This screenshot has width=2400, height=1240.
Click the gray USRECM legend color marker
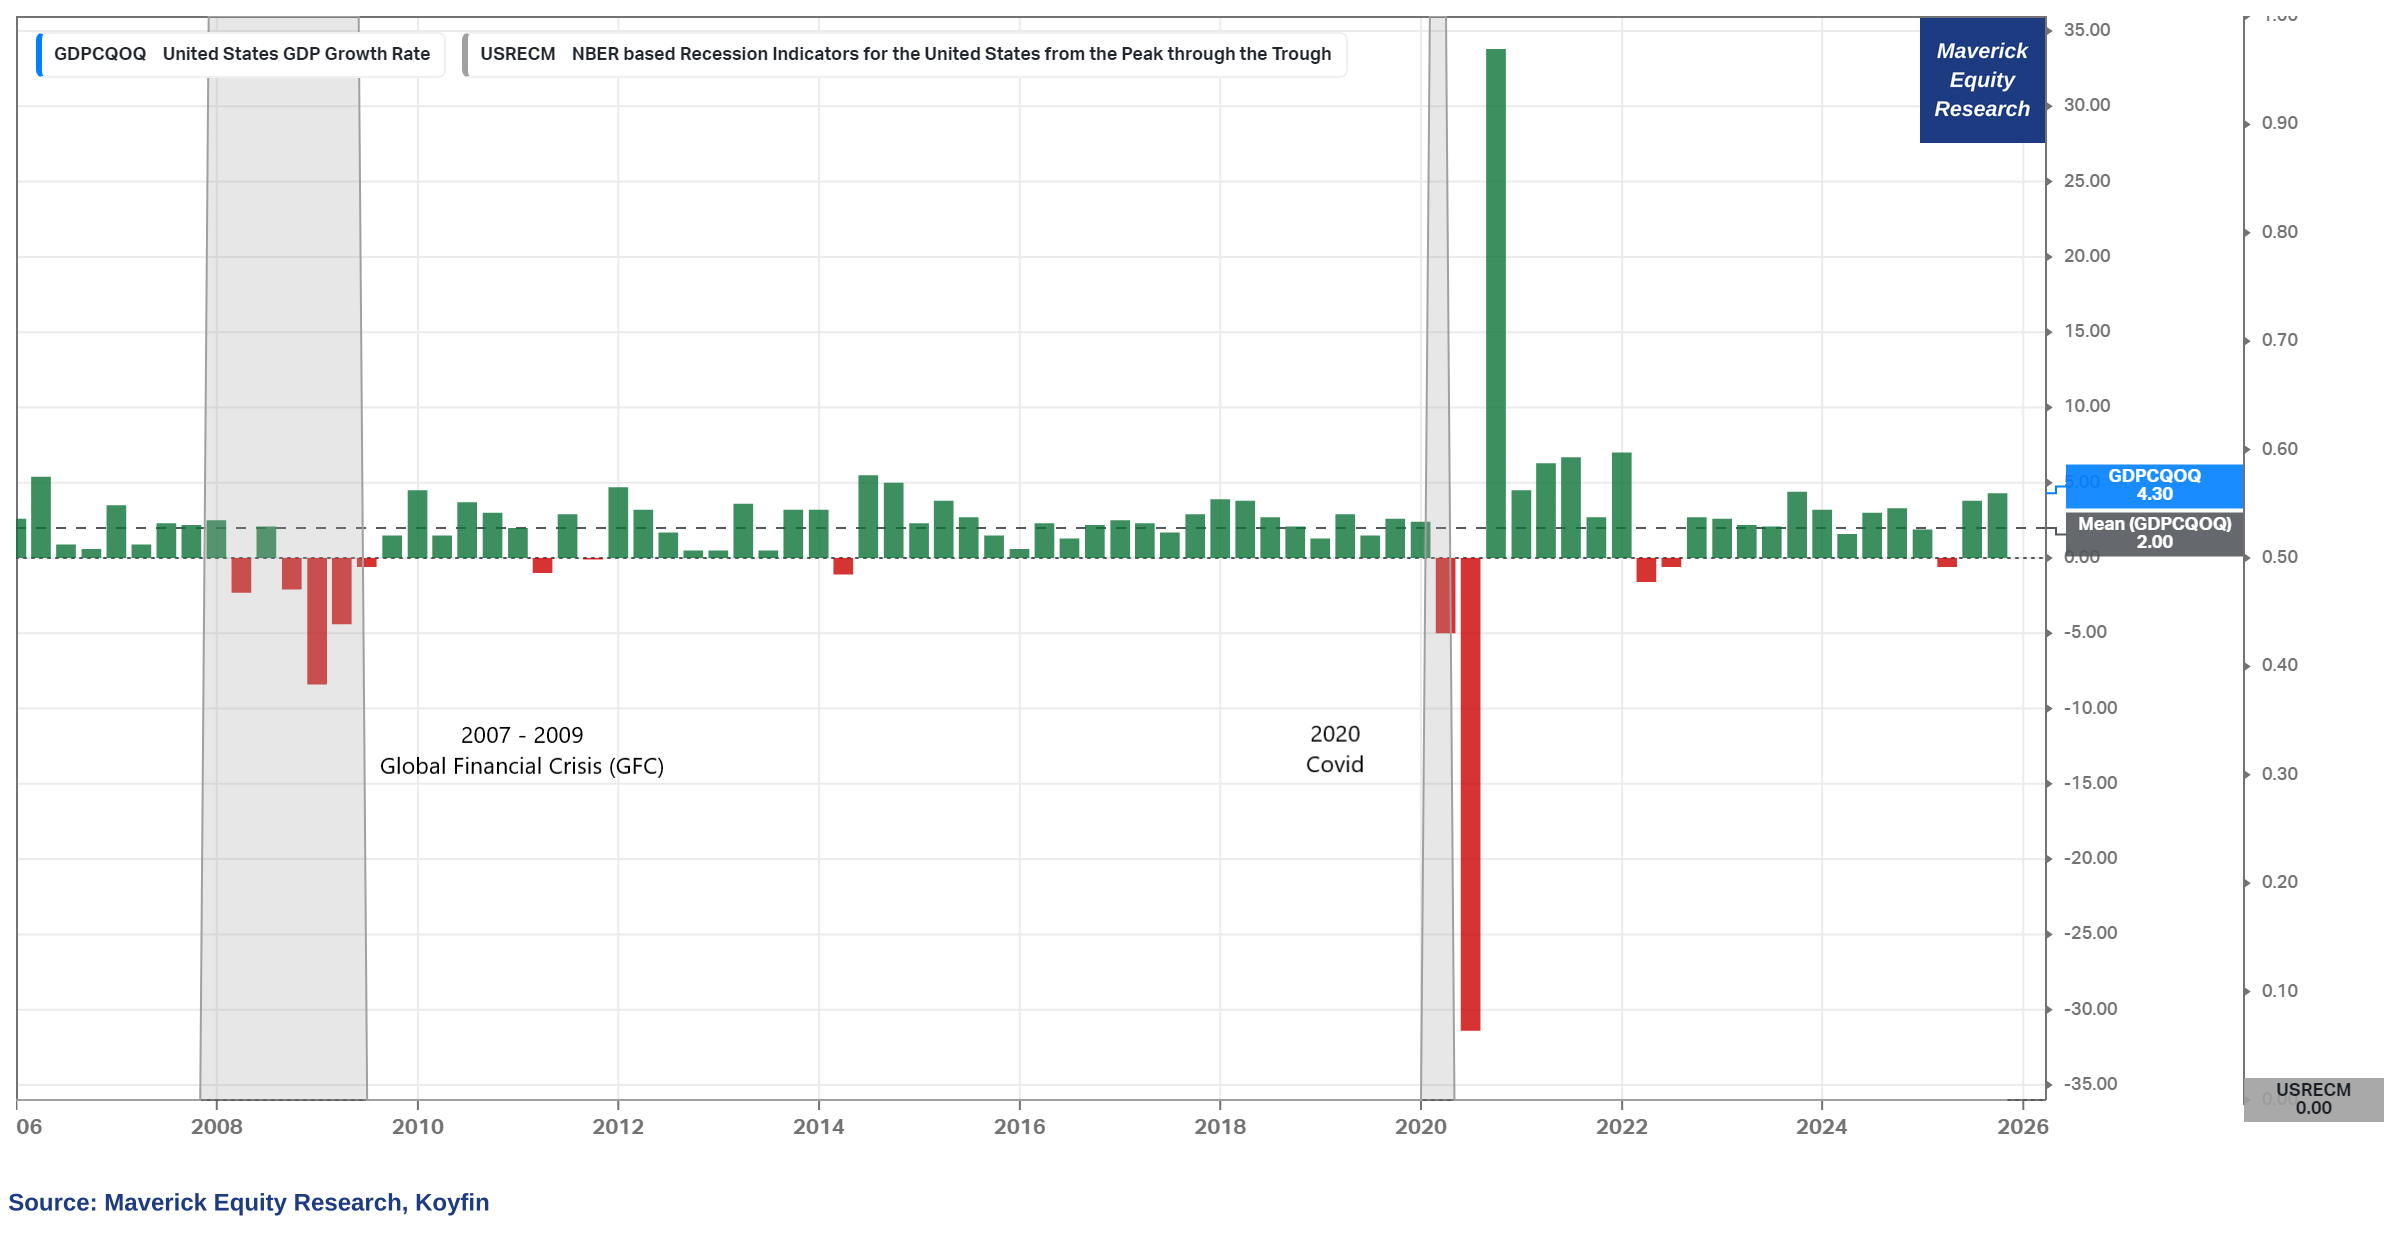click(465, 54)
